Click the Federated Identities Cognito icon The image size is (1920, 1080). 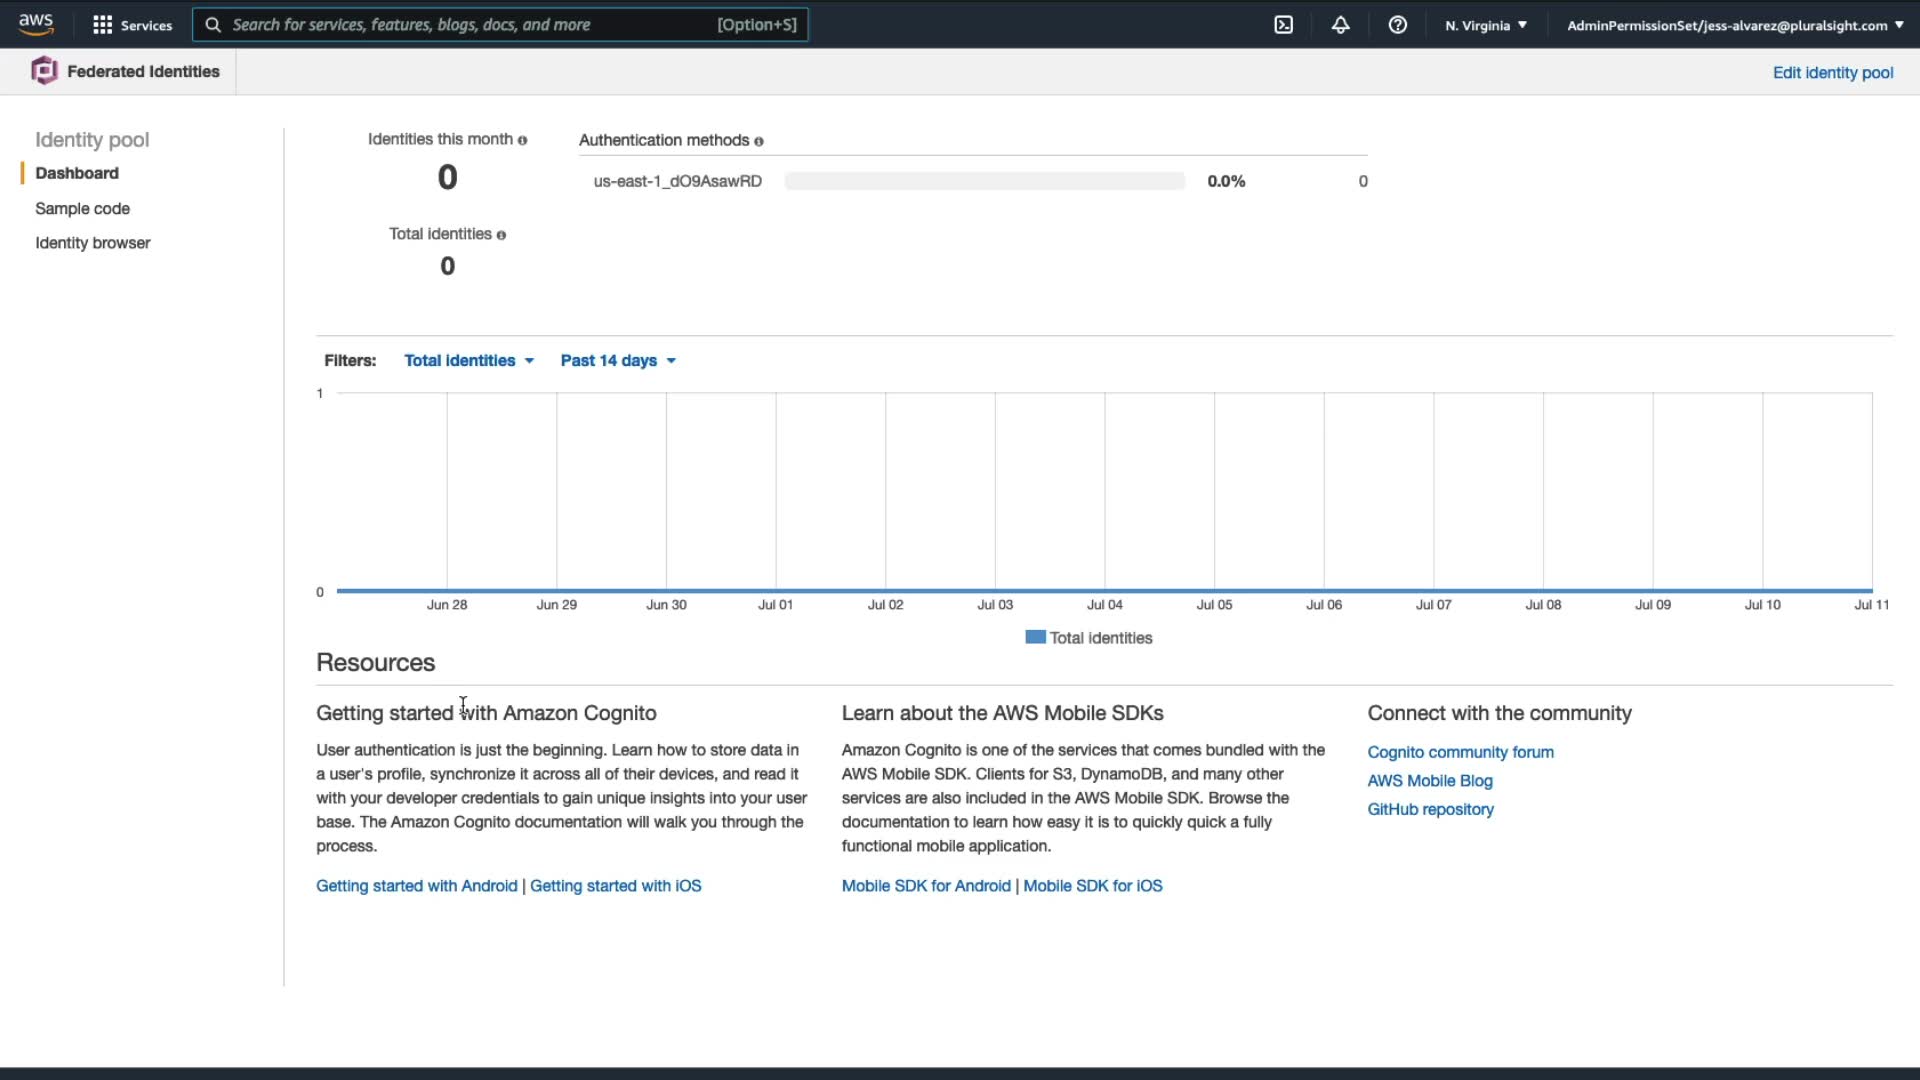(44, 71)
